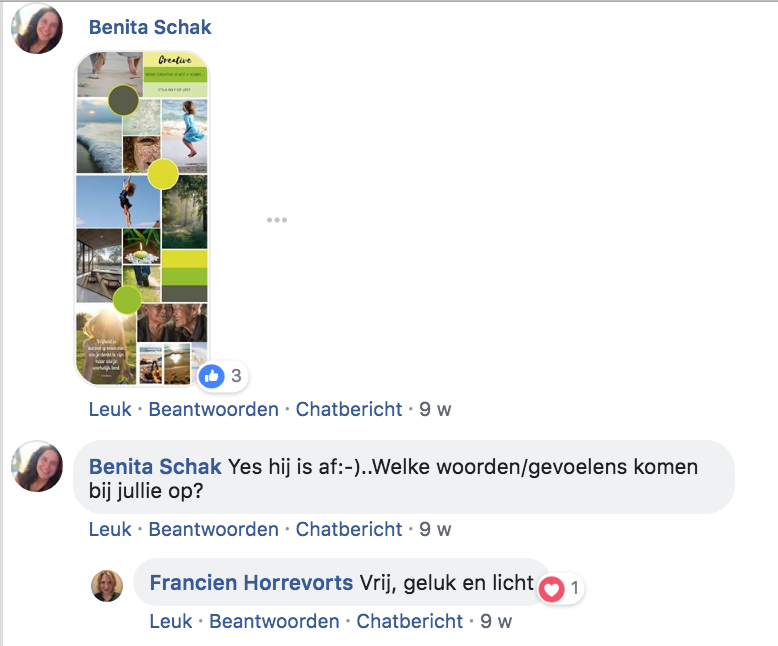Click Leuk under 'Yes hij is af' comment
This screenshot has width=778, height=646.
click(x=110, y=529)
